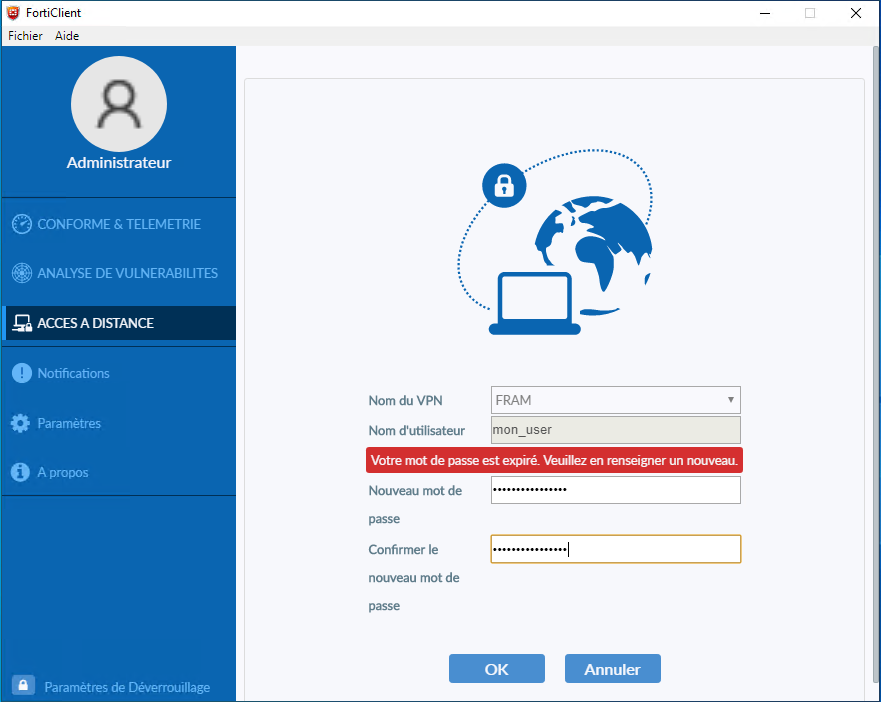Click the Nom d'utilisateur field mon_user
The width and height of the screenshot is (881, 702).
point(616,430)
